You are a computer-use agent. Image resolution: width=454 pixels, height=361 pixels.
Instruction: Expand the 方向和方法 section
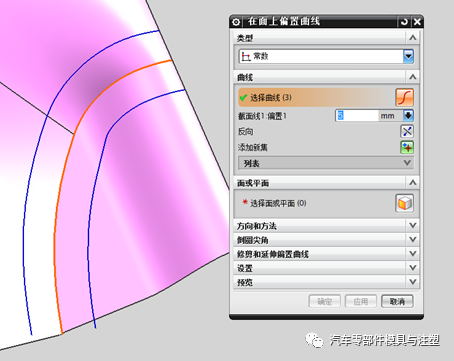click(x=326, y=226)
